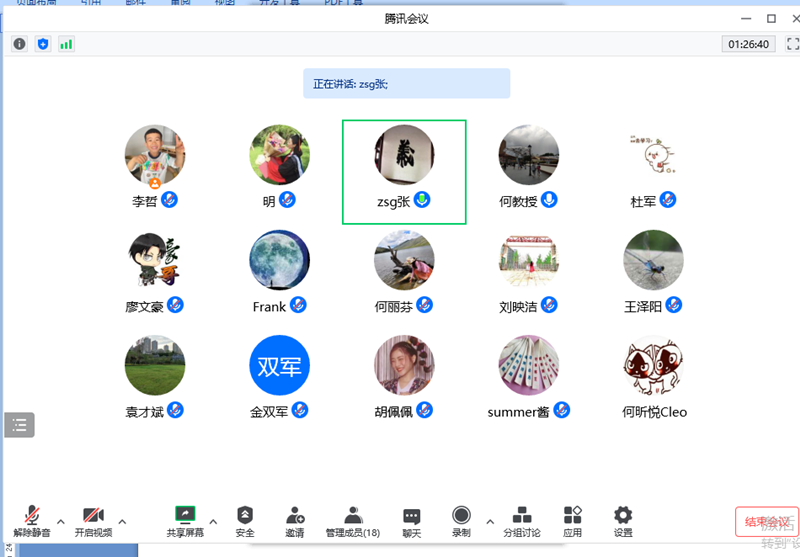Click 胡佩佩's muted microphone icon
Image resolution: width=800 pixels, height=557 pixels.
click(424, 410)
